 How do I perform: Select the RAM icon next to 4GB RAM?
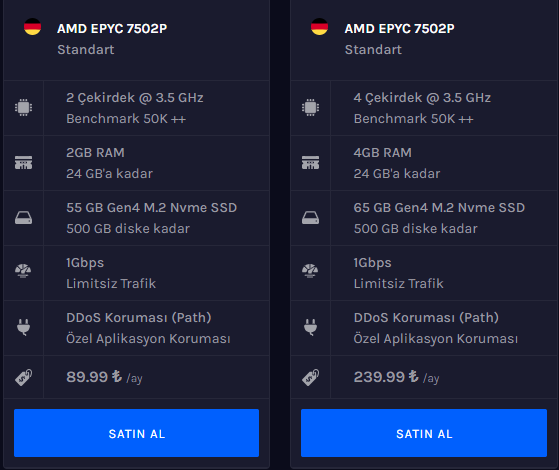[x=311, y=162]
